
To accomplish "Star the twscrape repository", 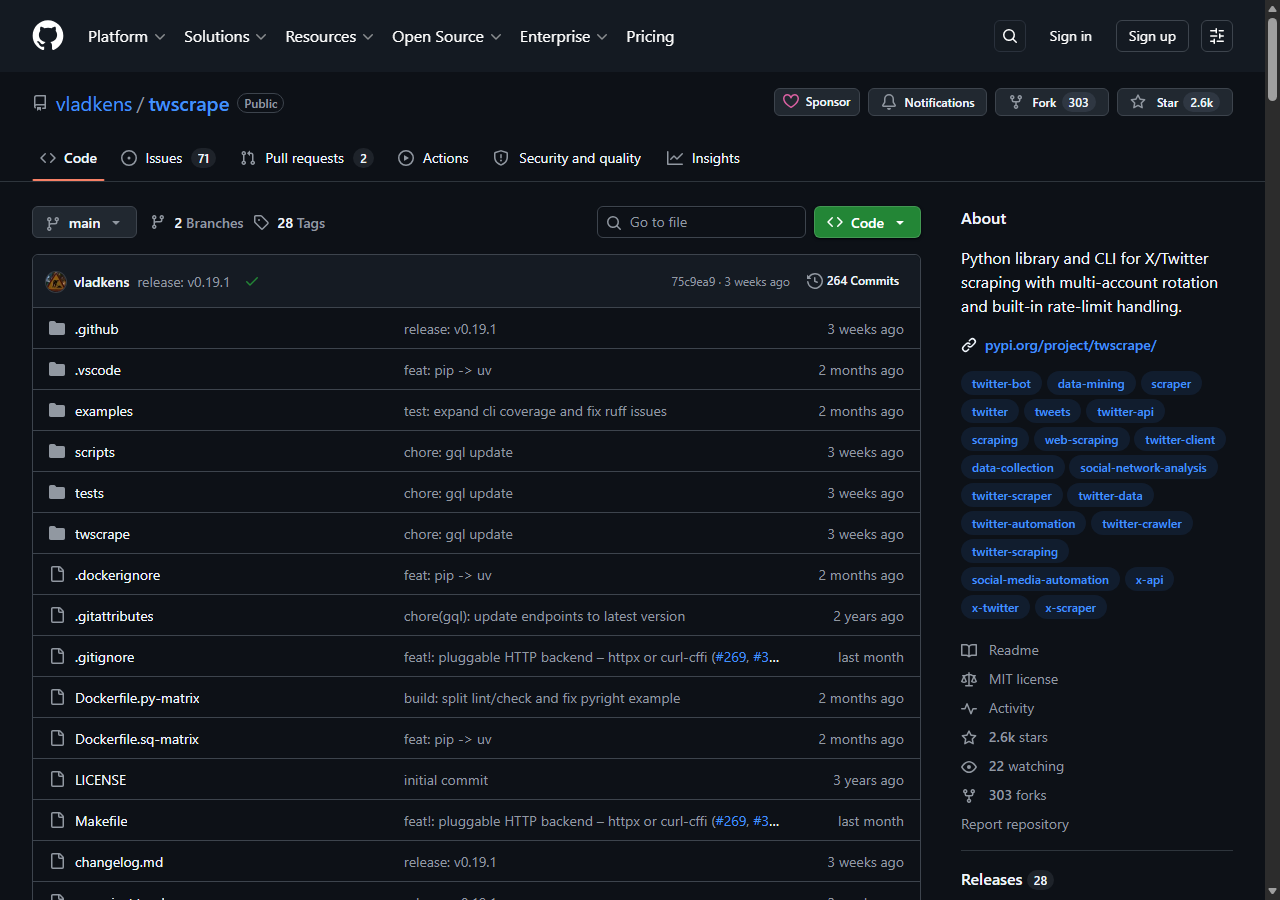I will coord(1175,102).
